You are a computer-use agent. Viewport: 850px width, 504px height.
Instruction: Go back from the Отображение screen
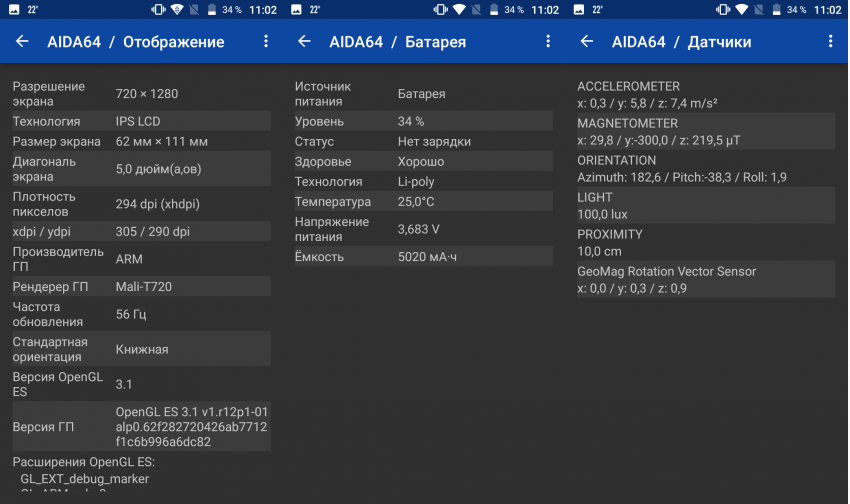pyautogui.click(x=22, y=41)
